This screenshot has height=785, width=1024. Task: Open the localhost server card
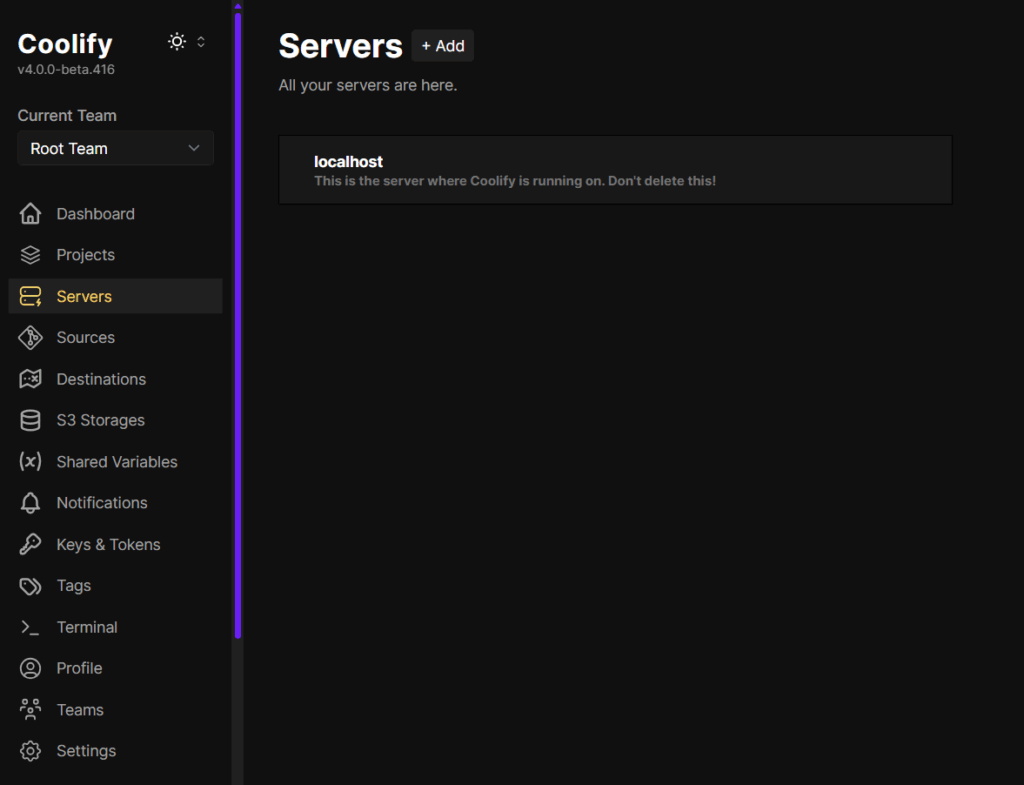coord(615,170)
